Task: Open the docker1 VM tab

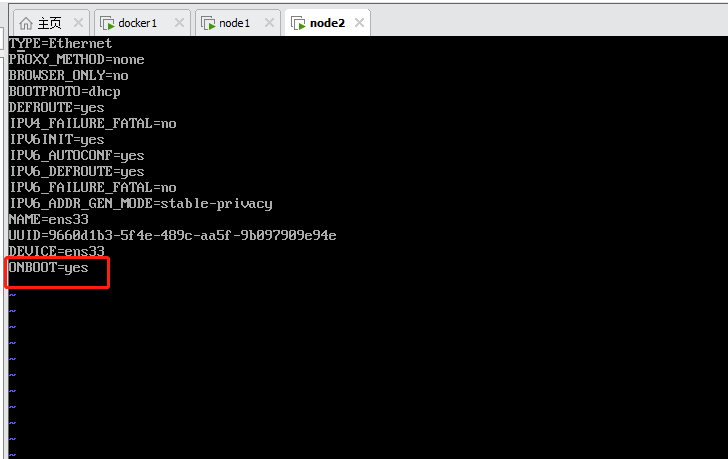Action: click(137, 23)
